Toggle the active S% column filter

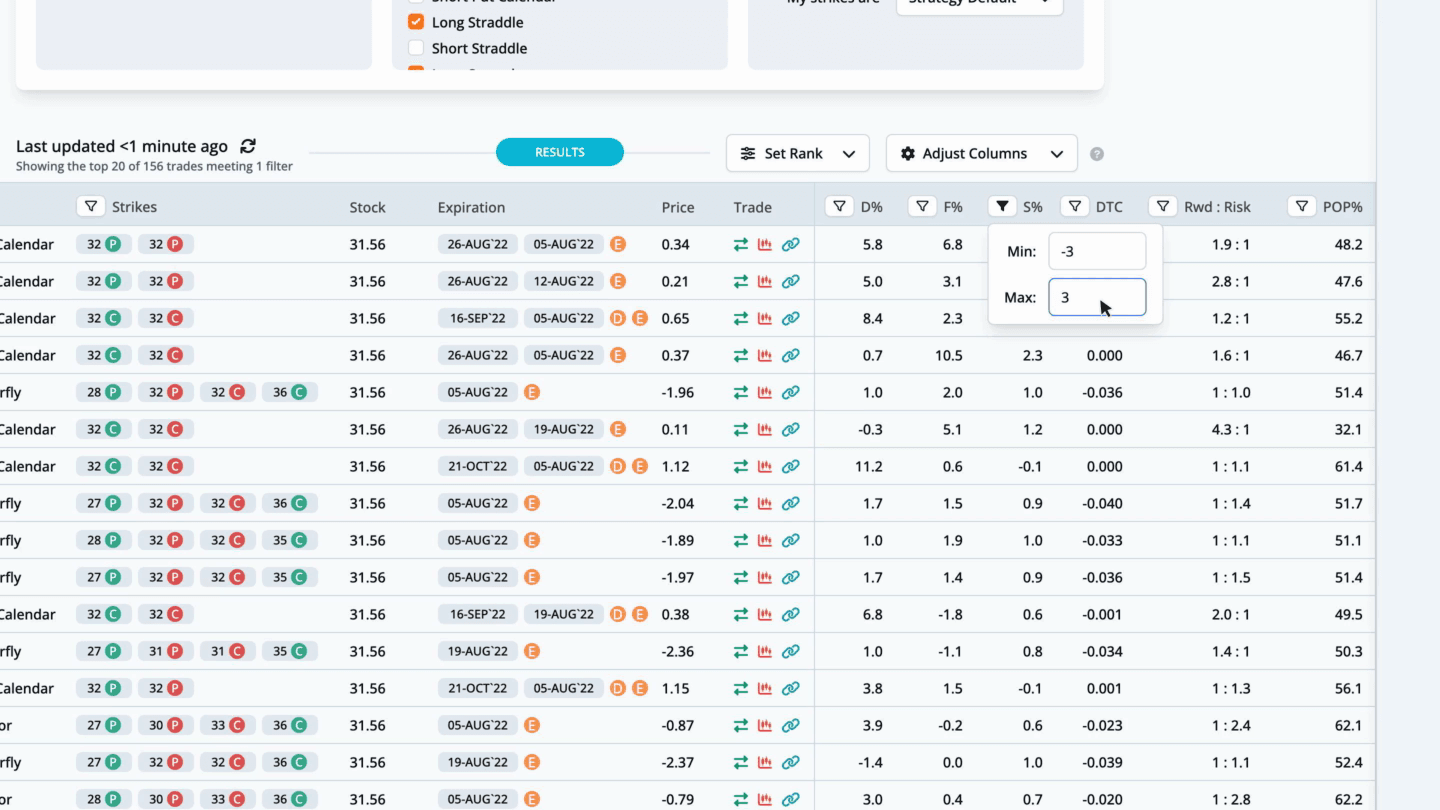1002,206
